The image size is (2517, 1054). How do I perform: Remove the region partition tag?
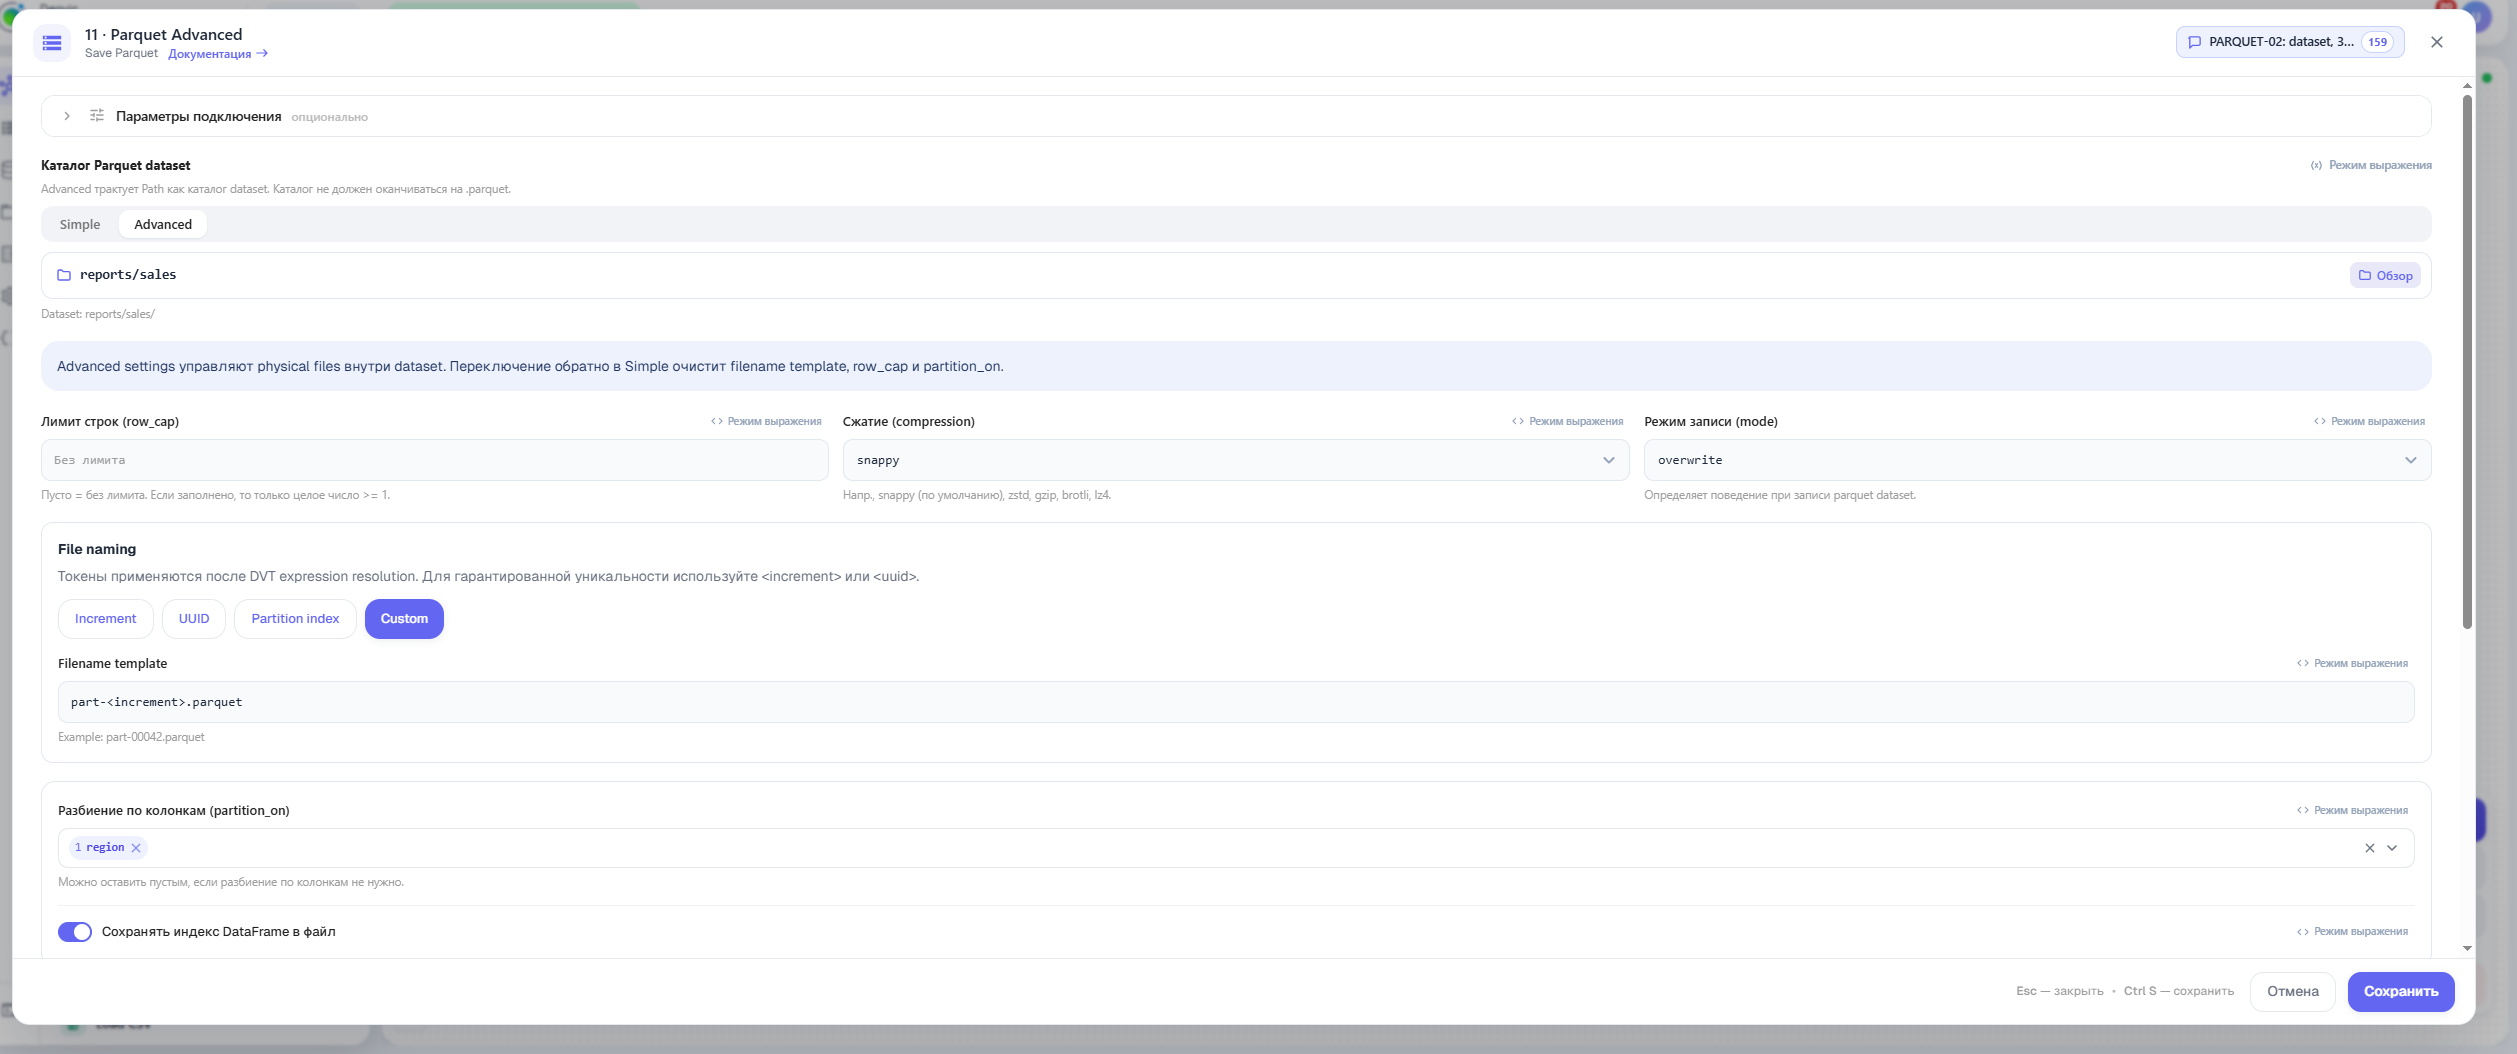tap(136, 848)
